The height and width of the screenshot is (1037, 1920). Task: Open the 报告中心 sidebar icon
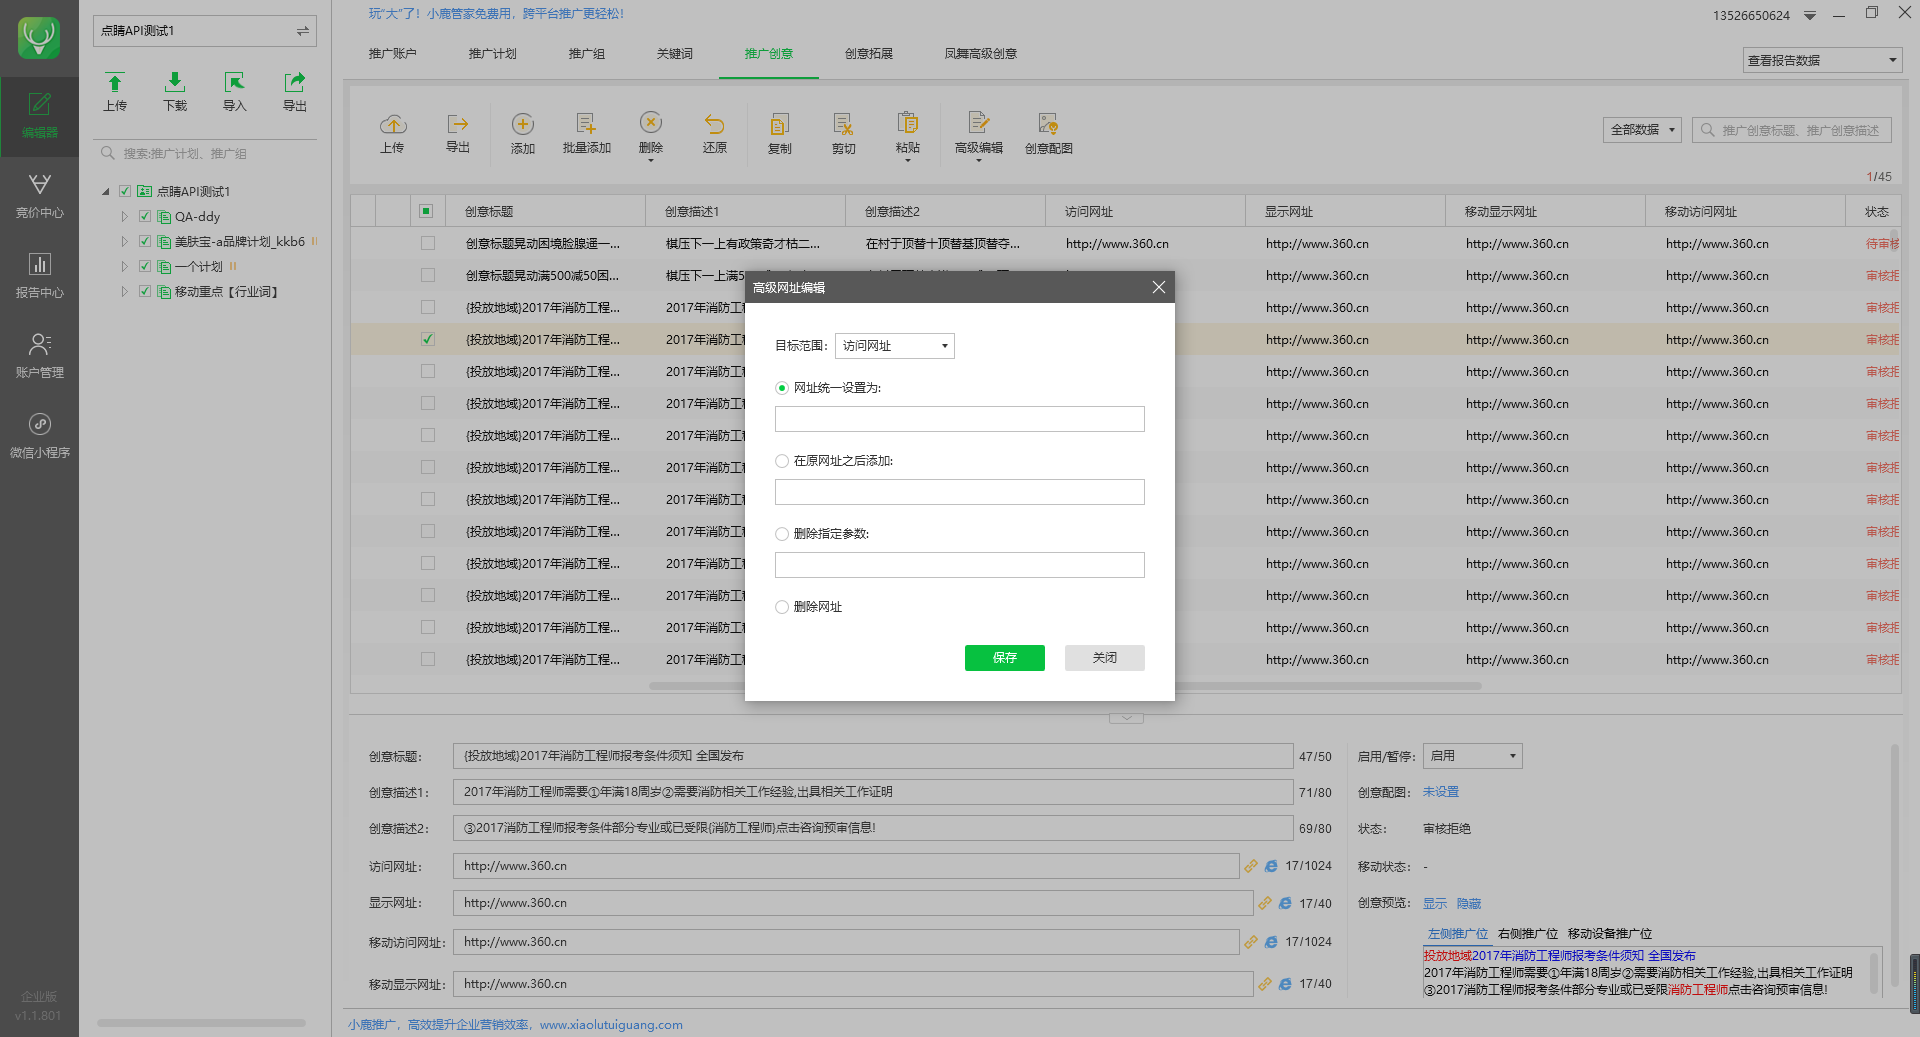[x=39, y=276]
